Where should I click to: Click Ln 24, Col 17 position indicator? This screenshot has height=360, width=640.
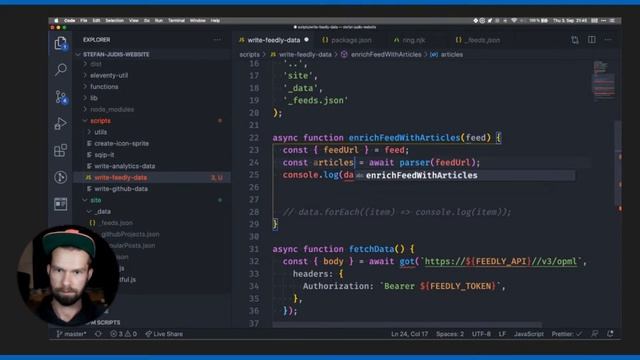click(x=409, y=334)
